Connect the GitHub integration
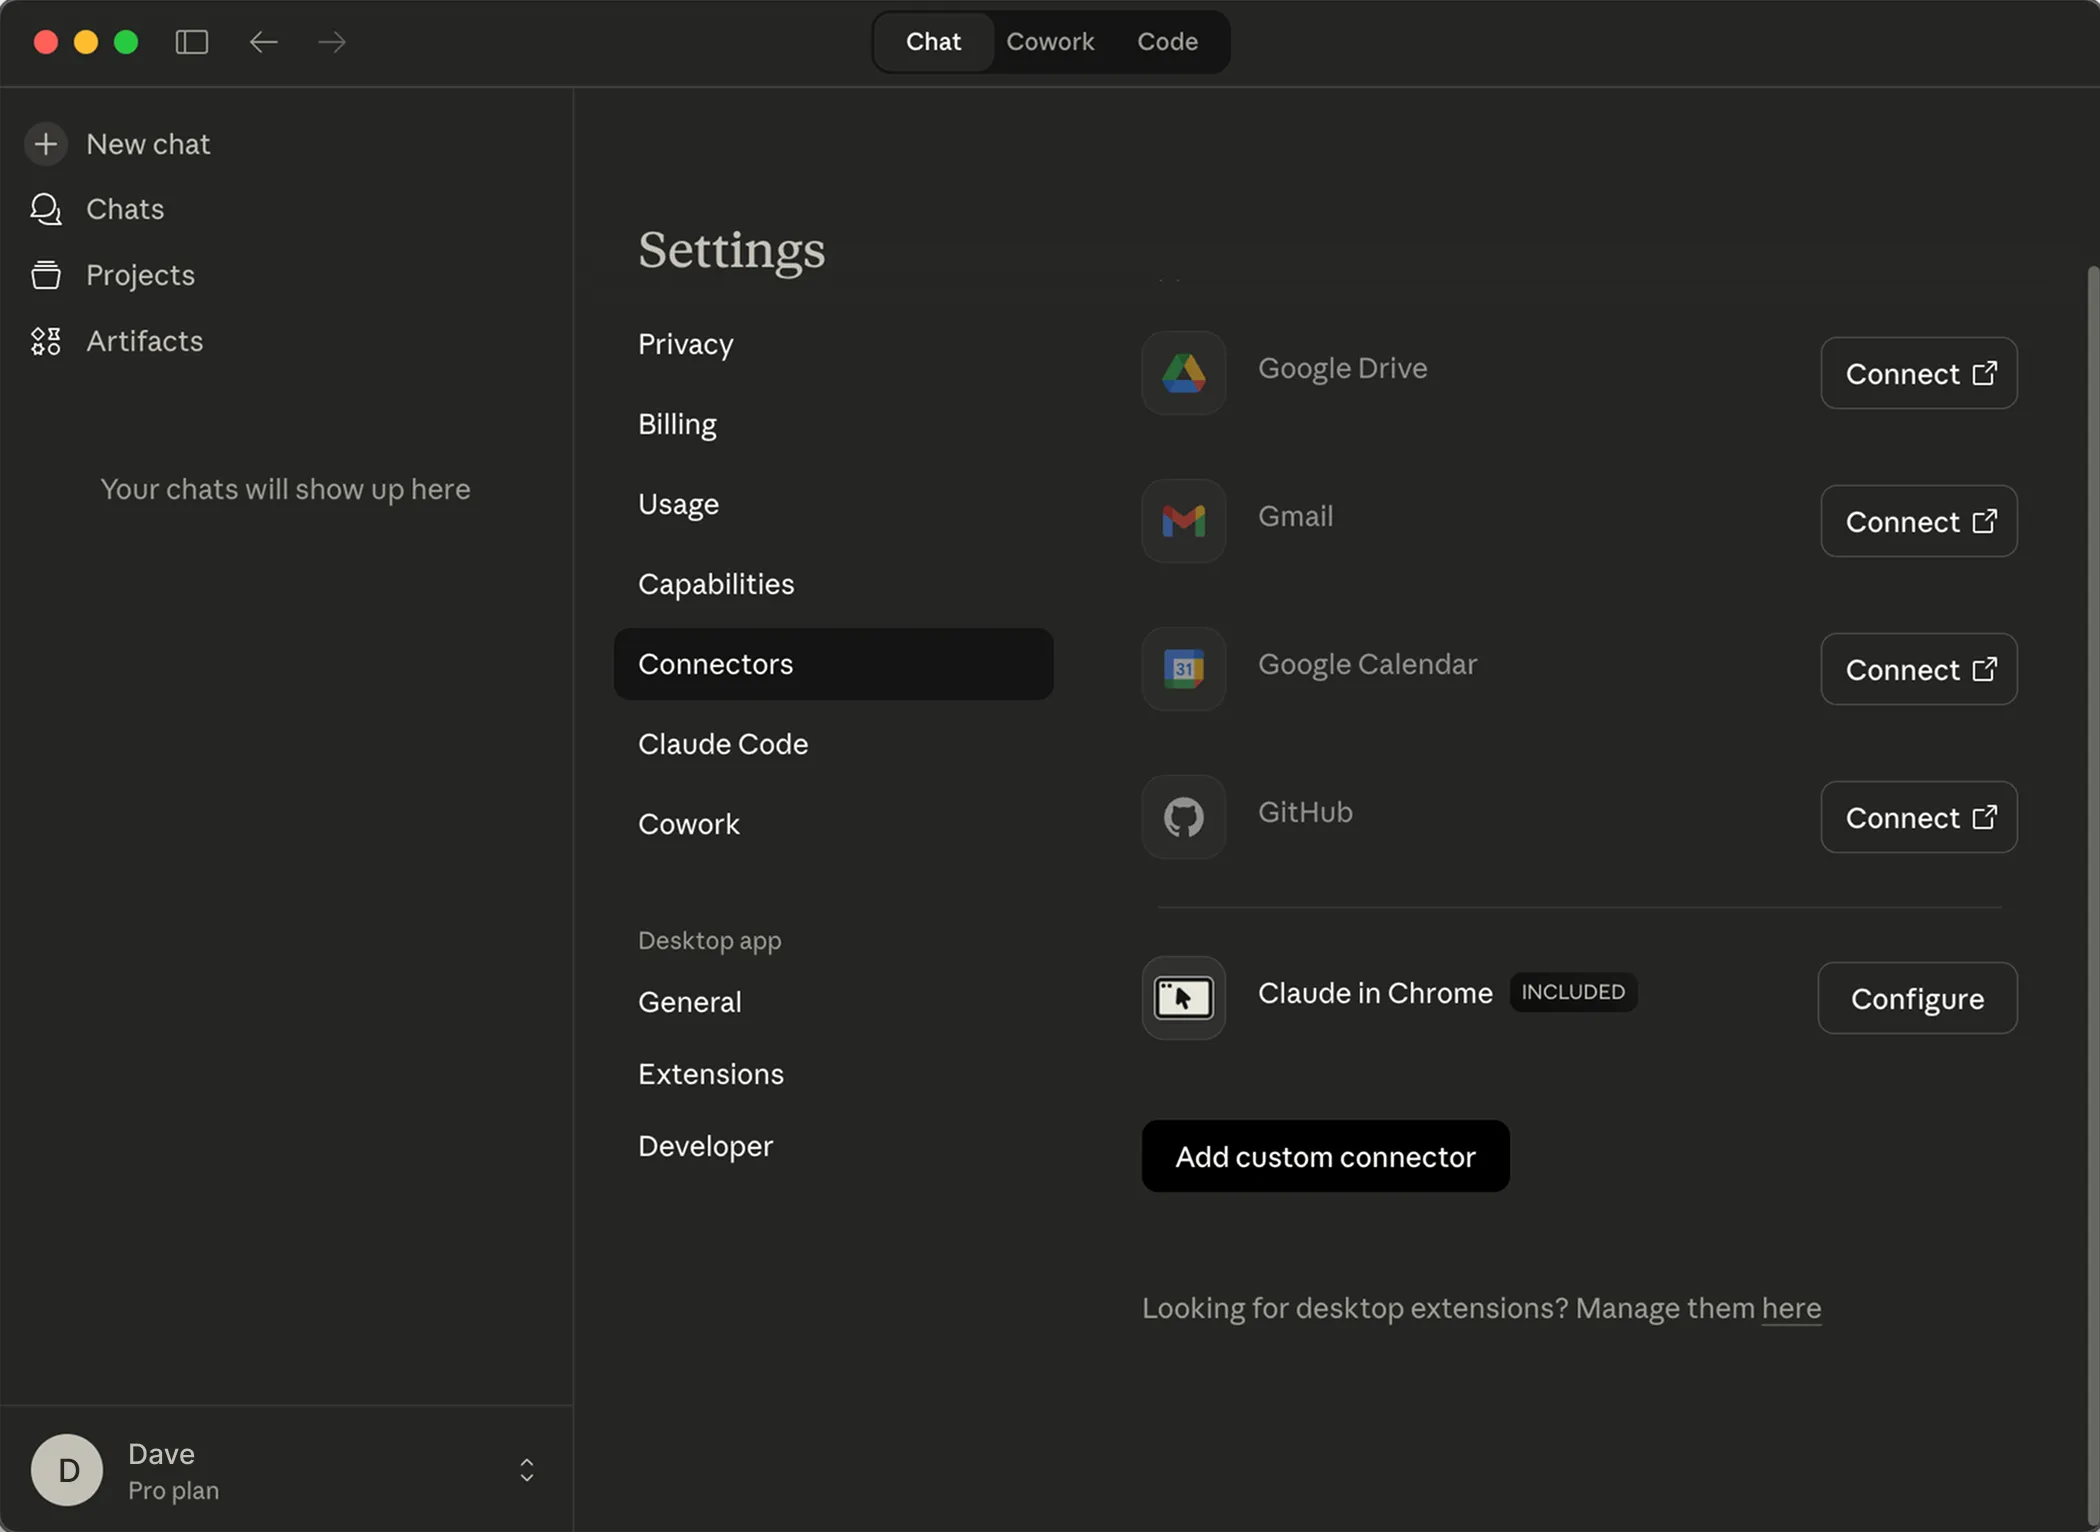The image size is (2100, 1532). (x=1918, y=817)
